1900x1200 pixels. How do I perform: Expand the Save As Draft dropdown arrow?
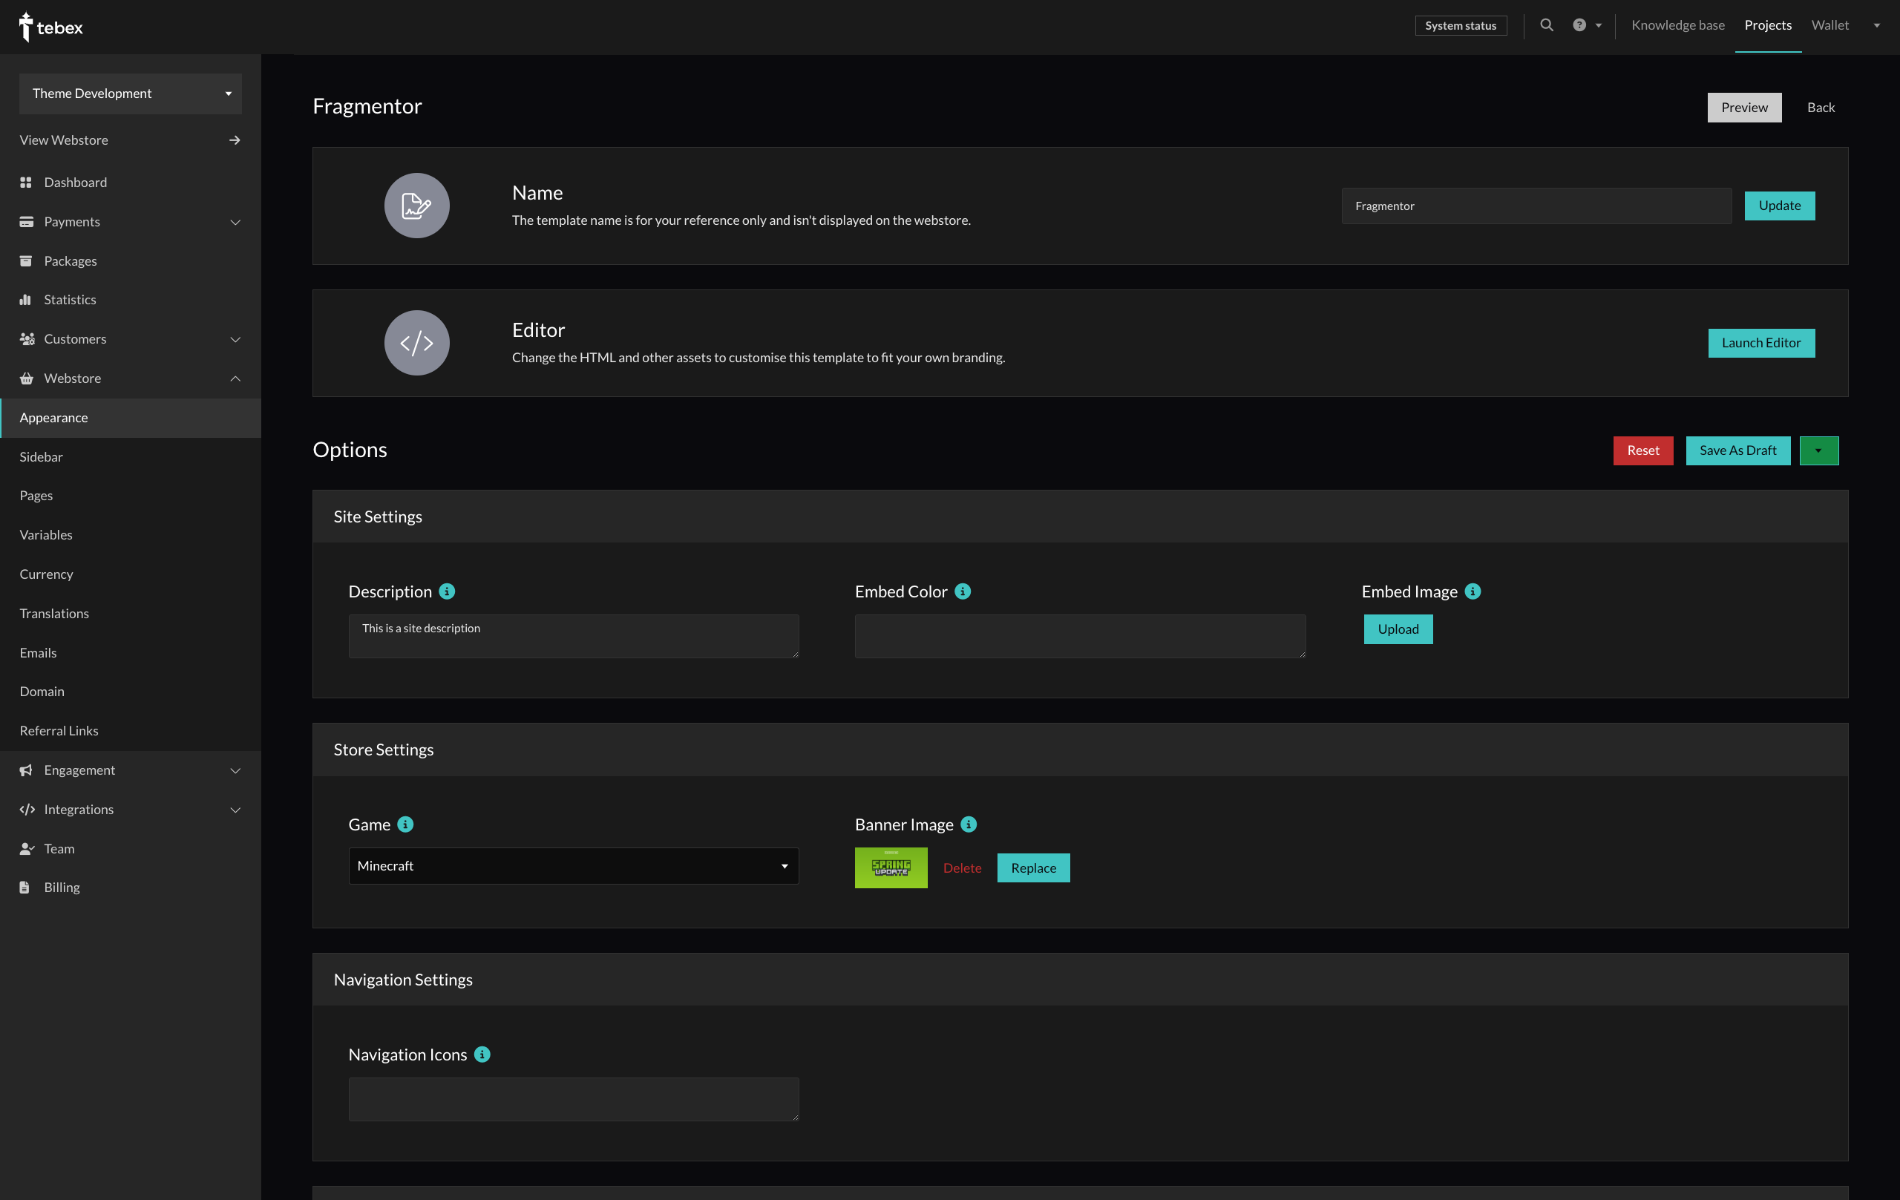click(x=1818, y=450)
